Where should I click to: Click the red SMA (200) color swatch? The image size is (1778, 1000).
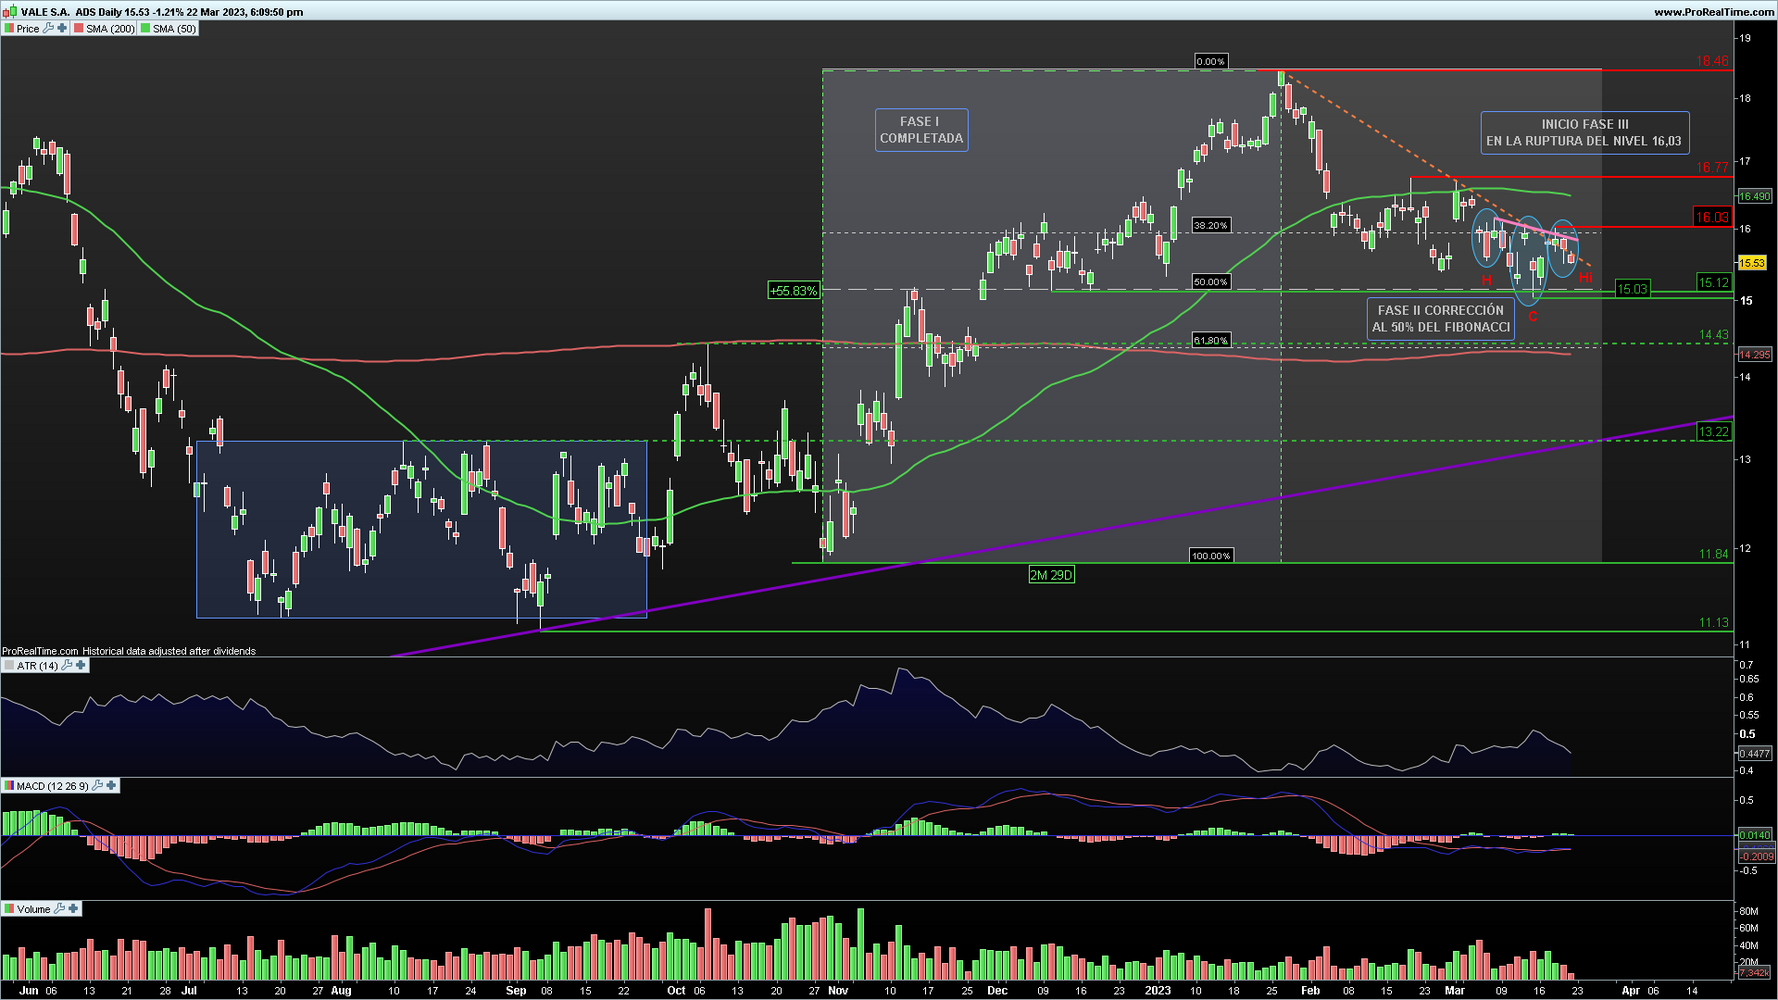click(79, 29)
